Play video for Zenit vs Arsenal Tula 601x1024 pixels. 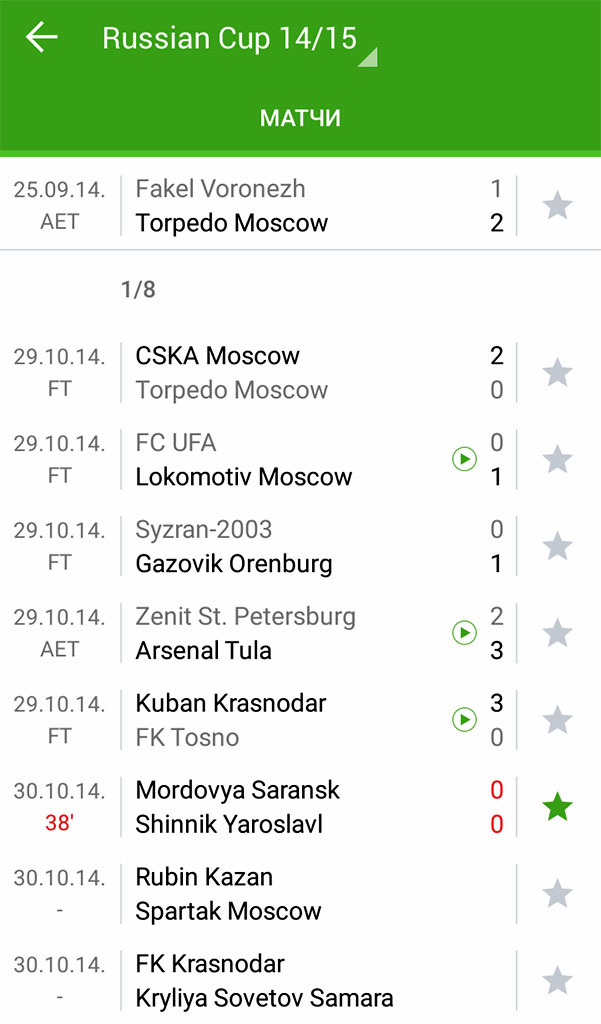click(x=464, y=633)
